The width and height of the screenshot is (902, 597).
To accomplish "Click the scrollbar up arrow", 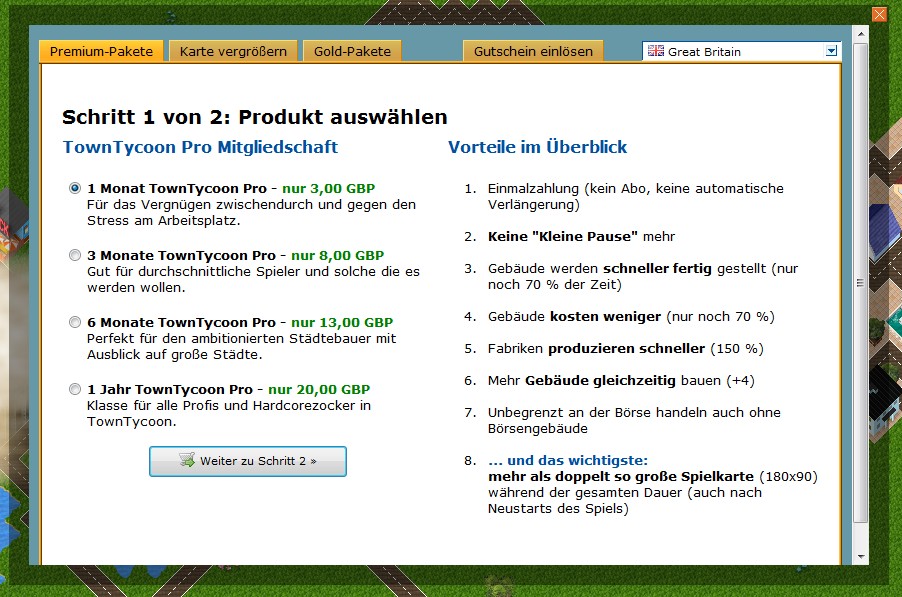I will 861,34.
